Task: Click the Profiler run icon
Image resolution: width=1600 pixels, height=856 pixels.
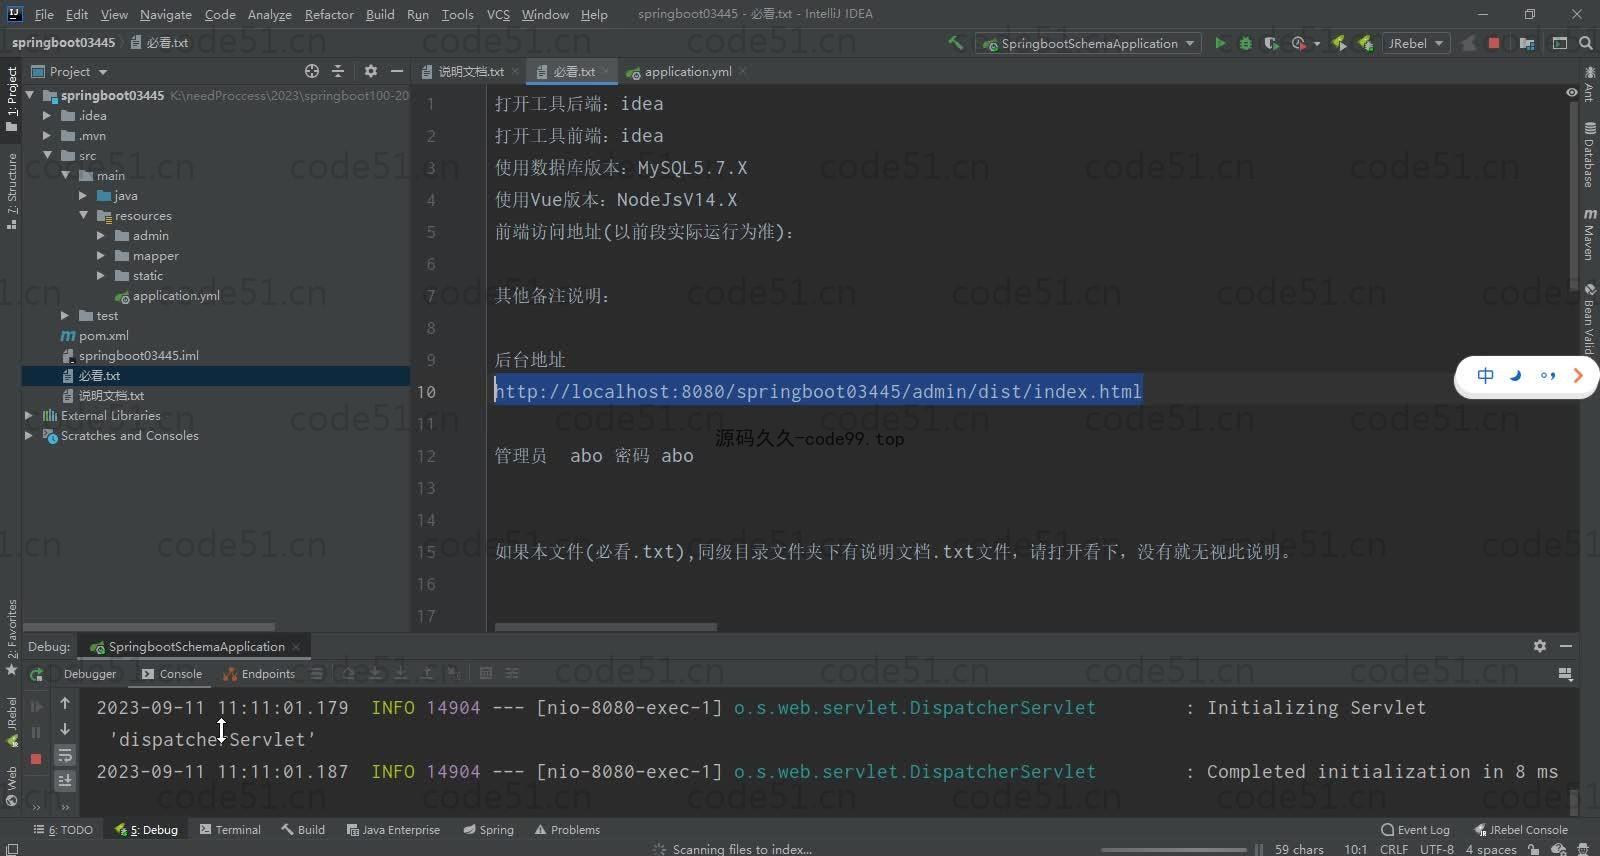Action: 1299,43
